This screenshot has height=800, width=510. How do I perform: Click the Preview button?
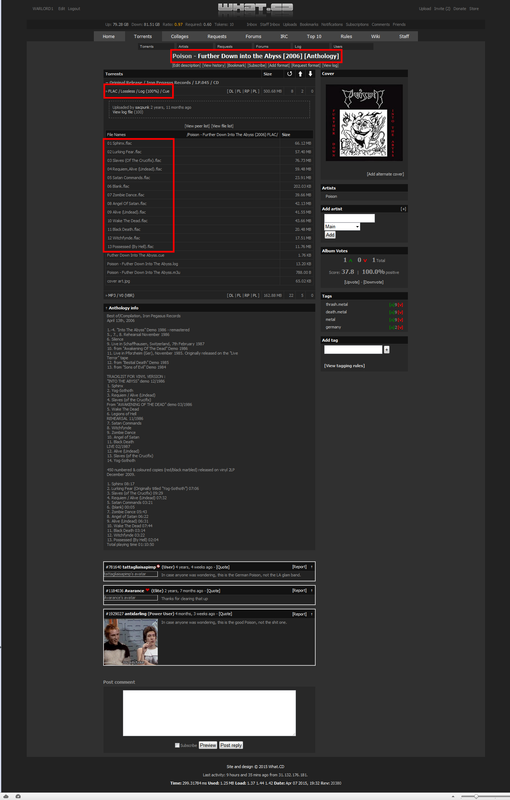click(208, 745)
